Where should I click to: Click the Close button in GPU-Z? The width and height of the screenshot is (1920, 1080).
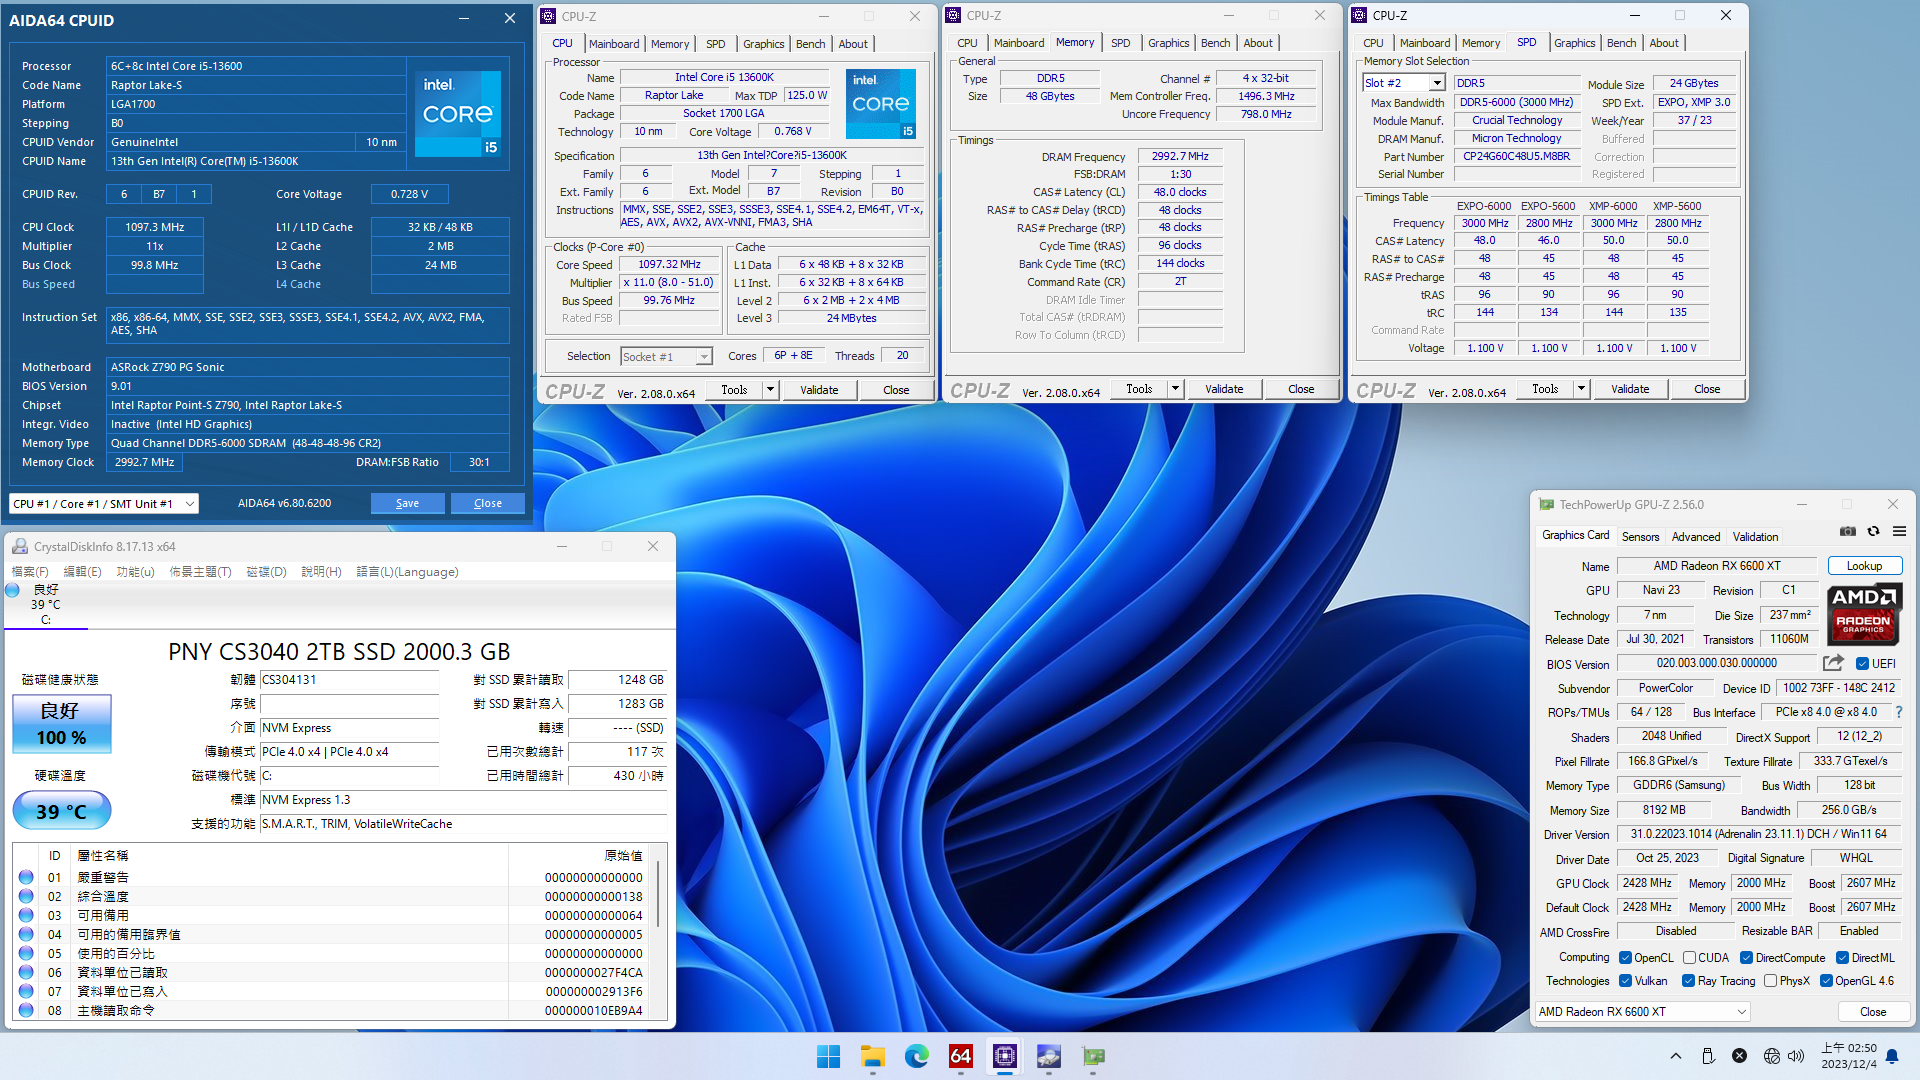(1873, 1012)
